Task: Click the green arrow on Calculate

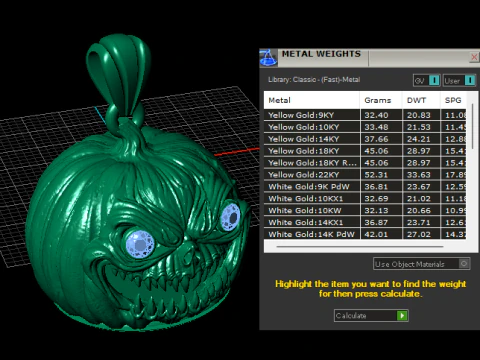Action: tap(402, 315)
